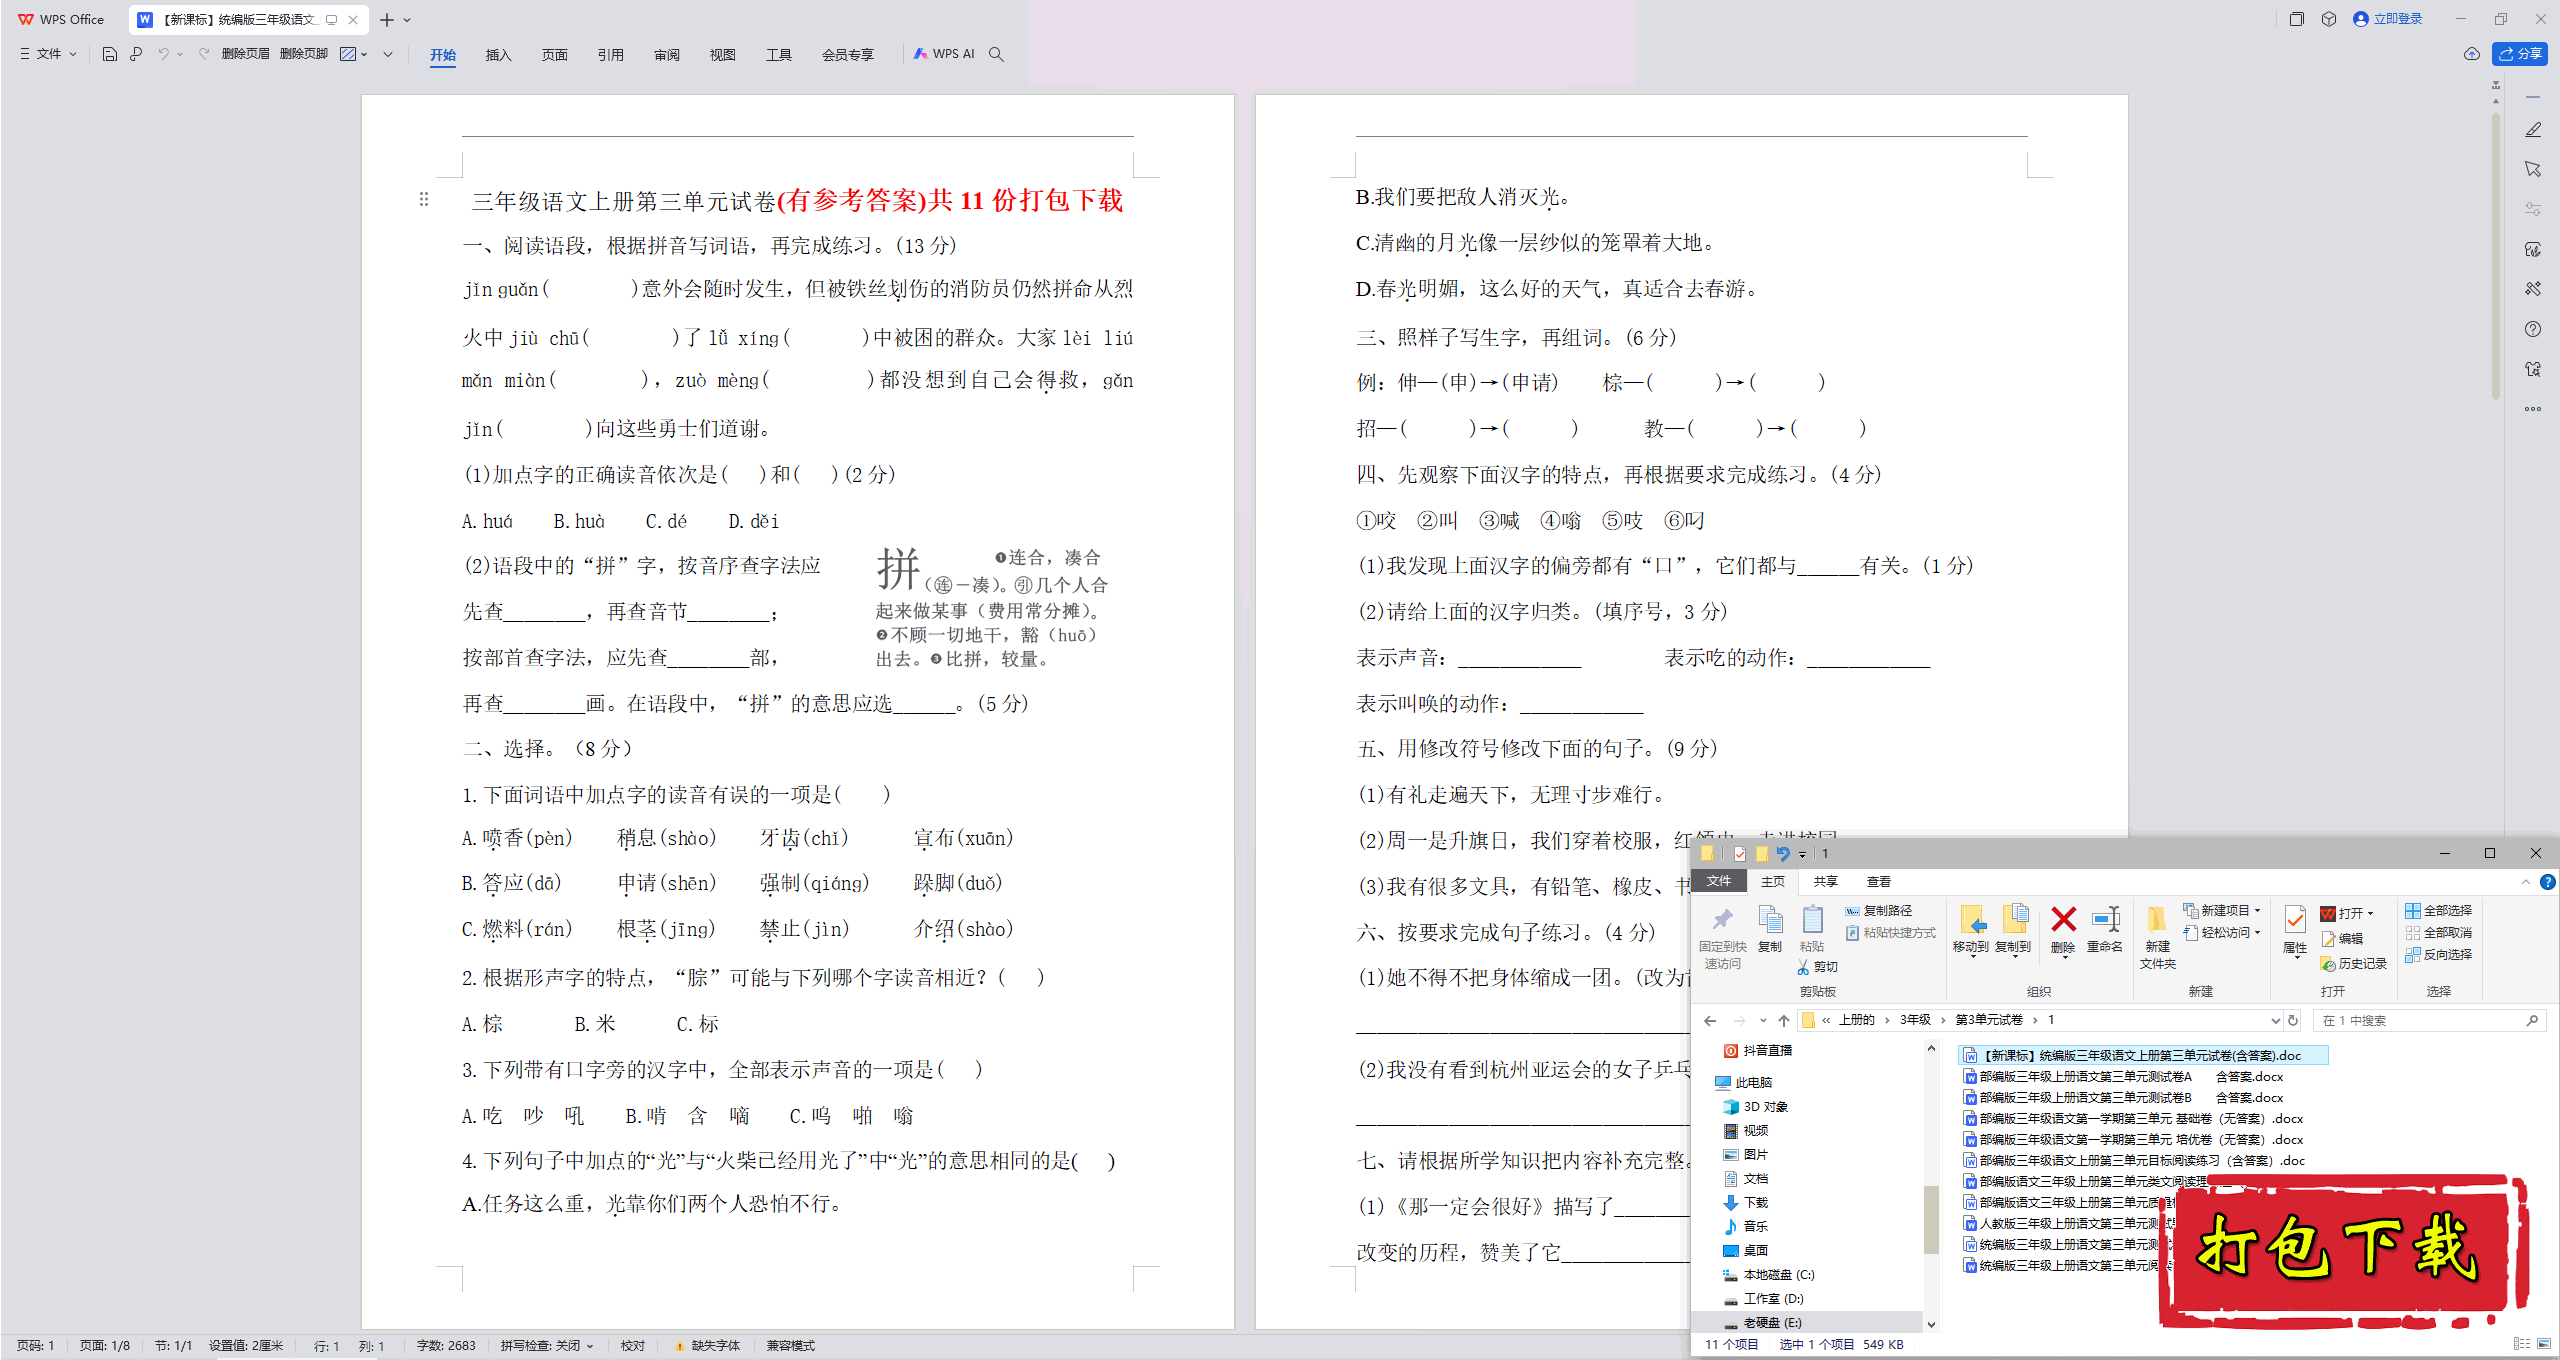Expand the undo history dropdown arrow
The image size is (2560, 1360).
180,54
